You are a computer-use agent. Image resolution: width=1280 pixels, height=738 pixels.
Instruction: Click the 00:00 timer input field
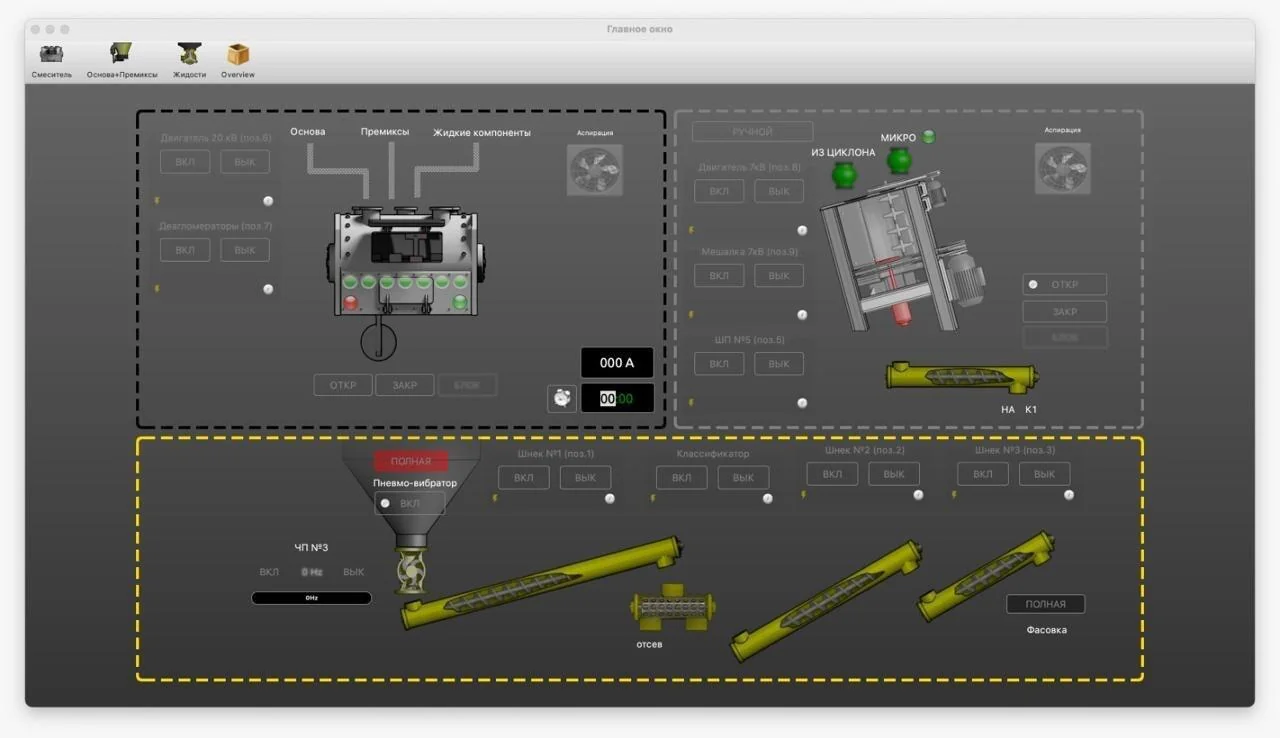click(617, 398)
